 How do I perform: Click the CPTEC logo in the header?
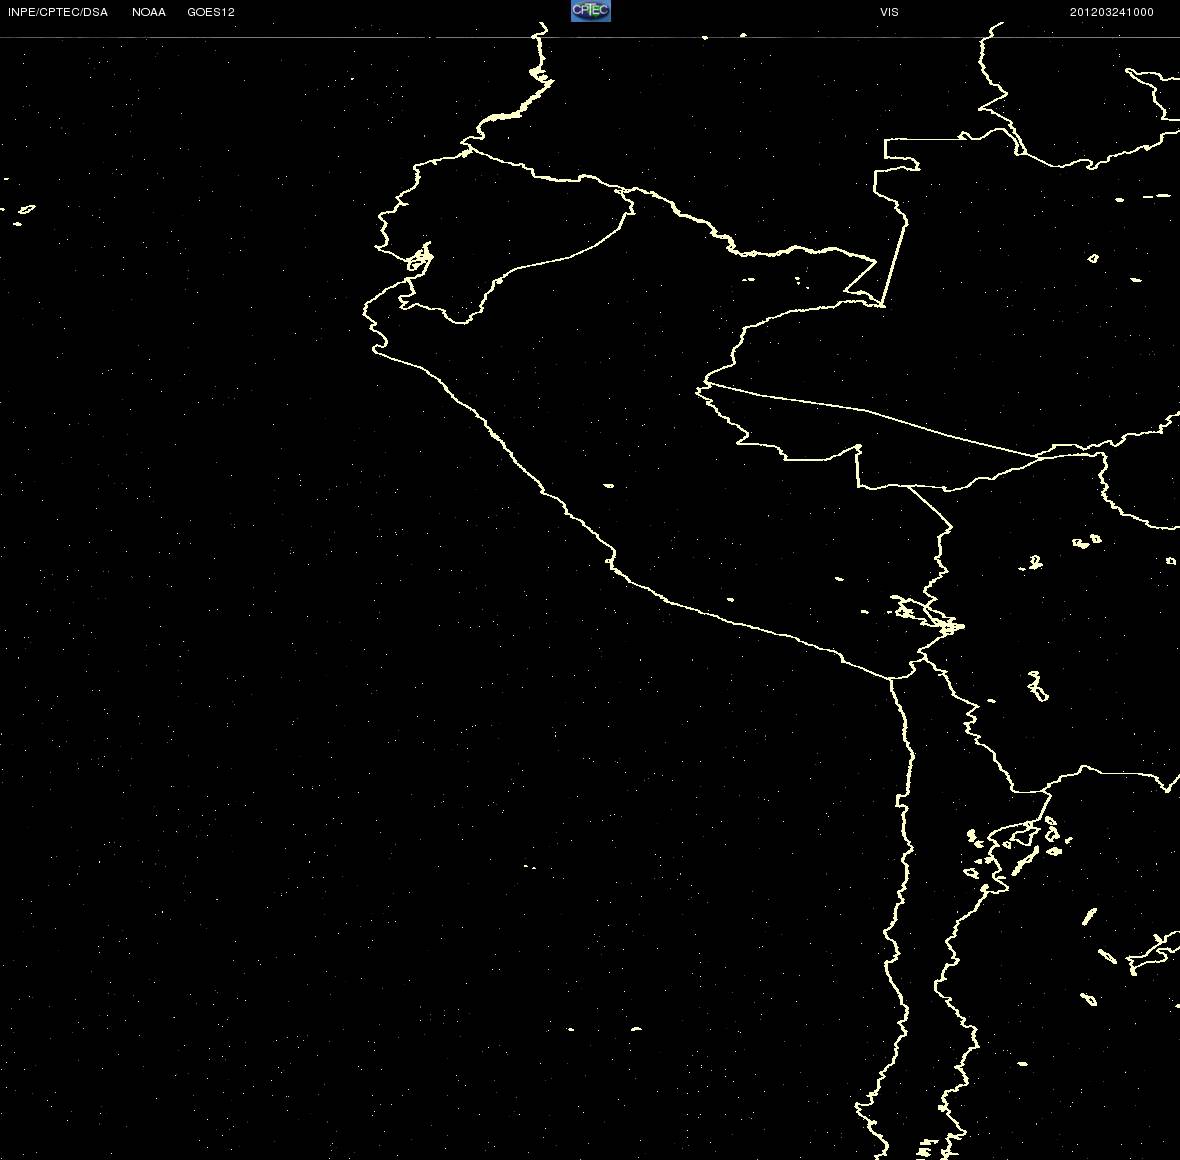pyautogui.click(x=591, y=11)
